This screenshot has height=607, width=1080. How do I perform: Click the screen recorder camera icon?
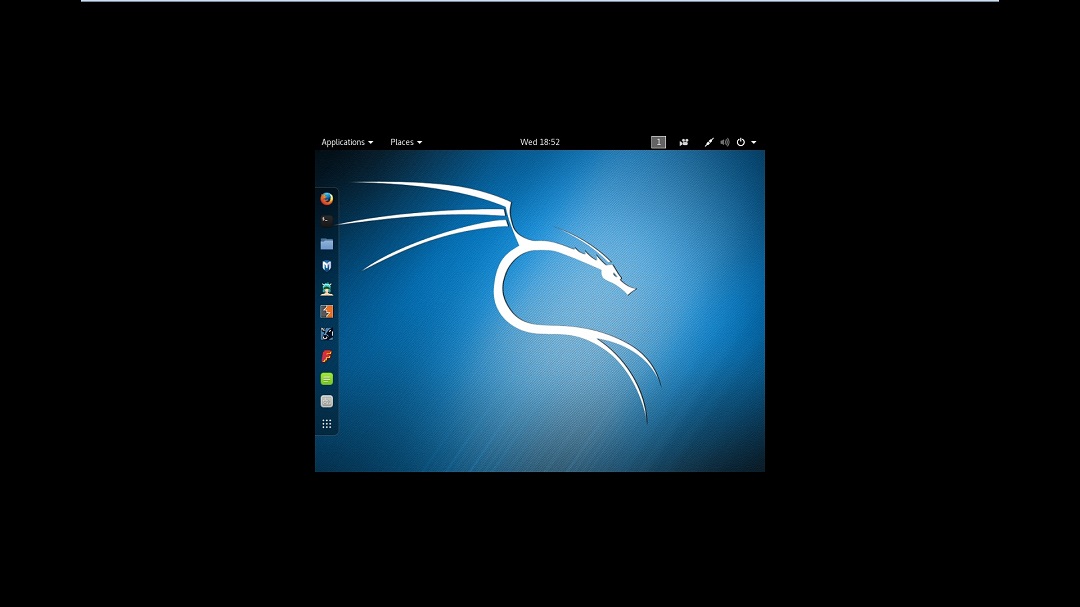[x=684, y=142]
